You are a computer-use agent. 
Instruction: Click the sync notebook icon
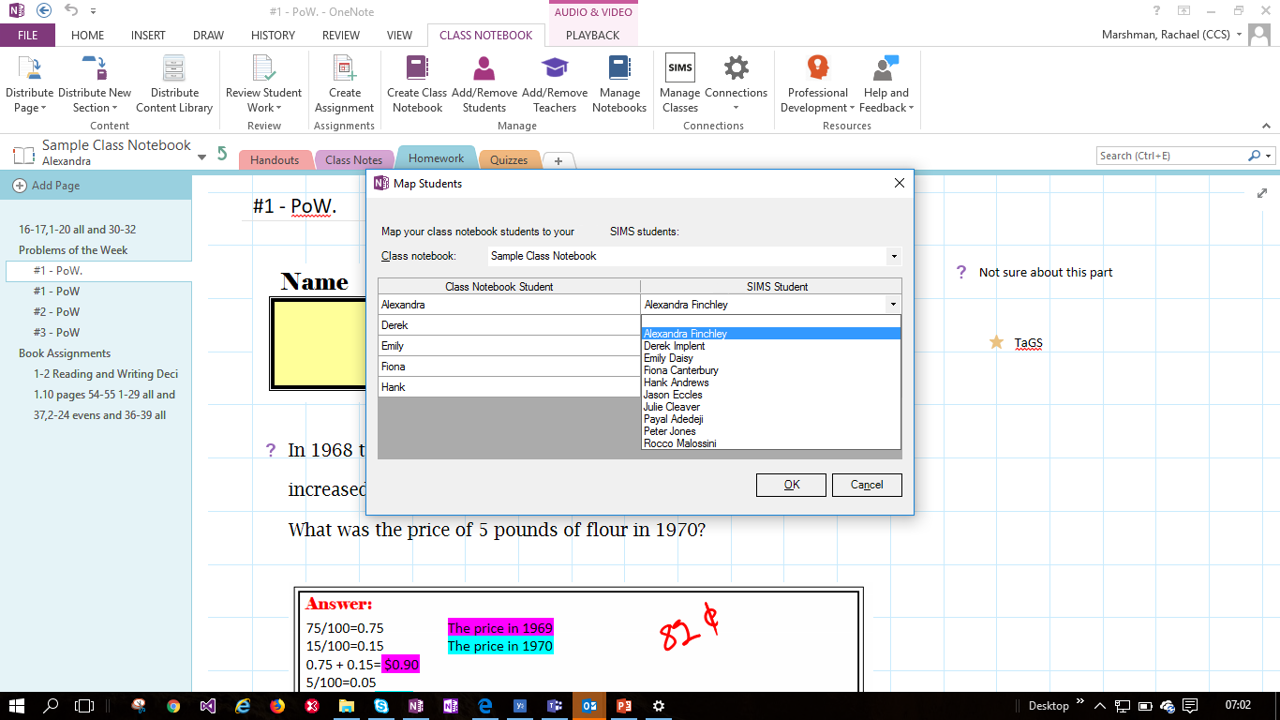(222, 154)
